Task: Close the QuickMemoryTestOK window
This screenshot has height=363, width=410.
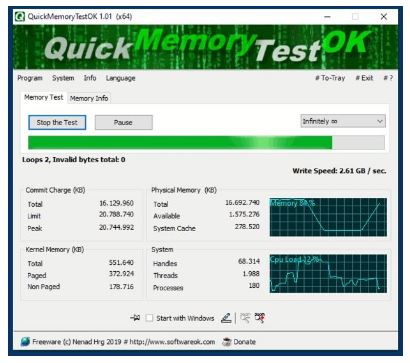Action: coord(384,16)
